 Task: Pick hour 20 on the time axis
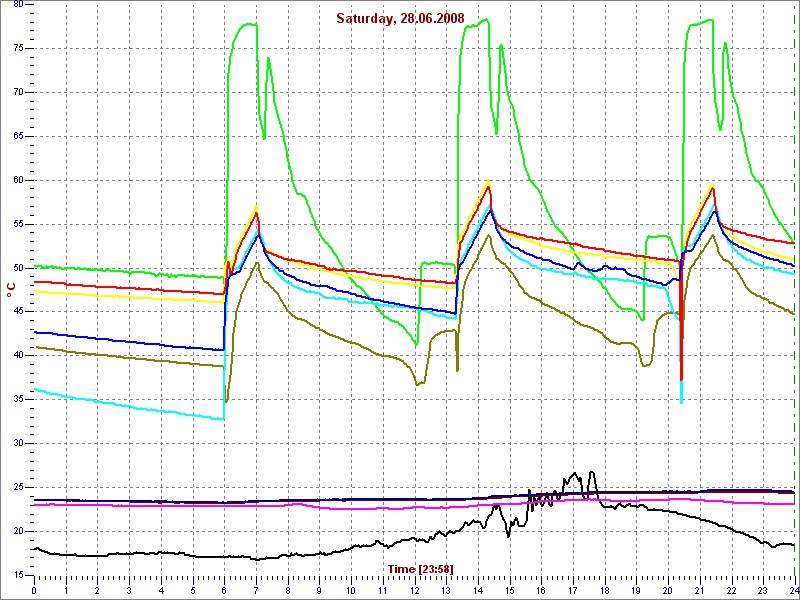coord(668,590)
